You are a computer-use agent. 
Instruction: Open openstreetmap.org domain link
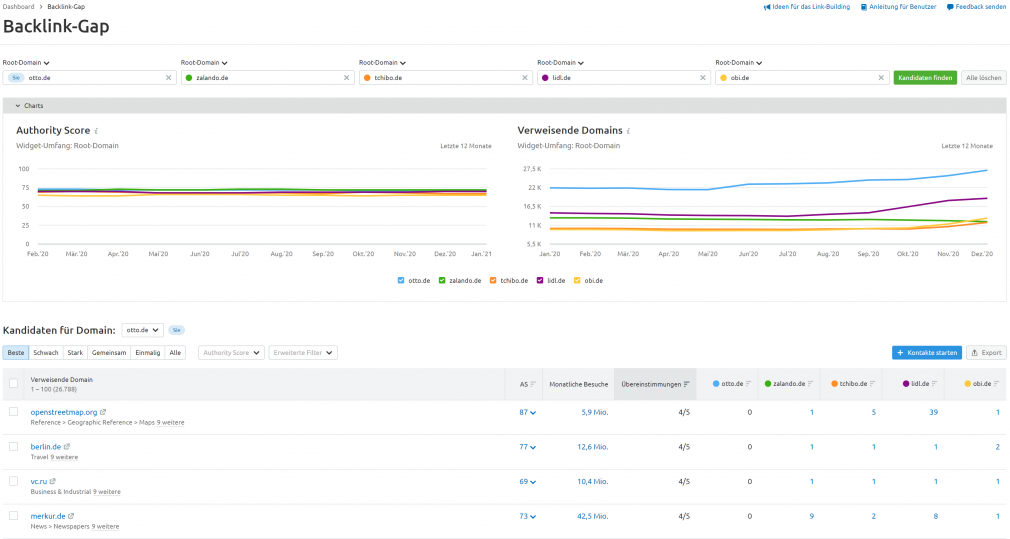(x=64, y=412)
